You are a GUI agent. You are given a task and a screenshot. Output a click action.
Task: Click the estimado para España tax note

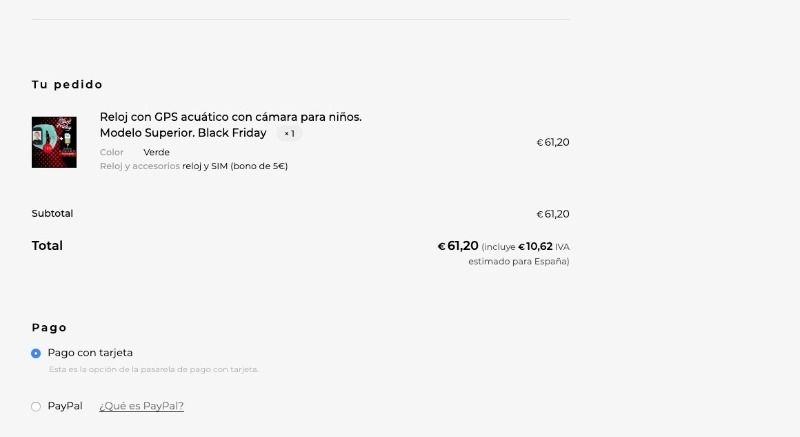518,262
